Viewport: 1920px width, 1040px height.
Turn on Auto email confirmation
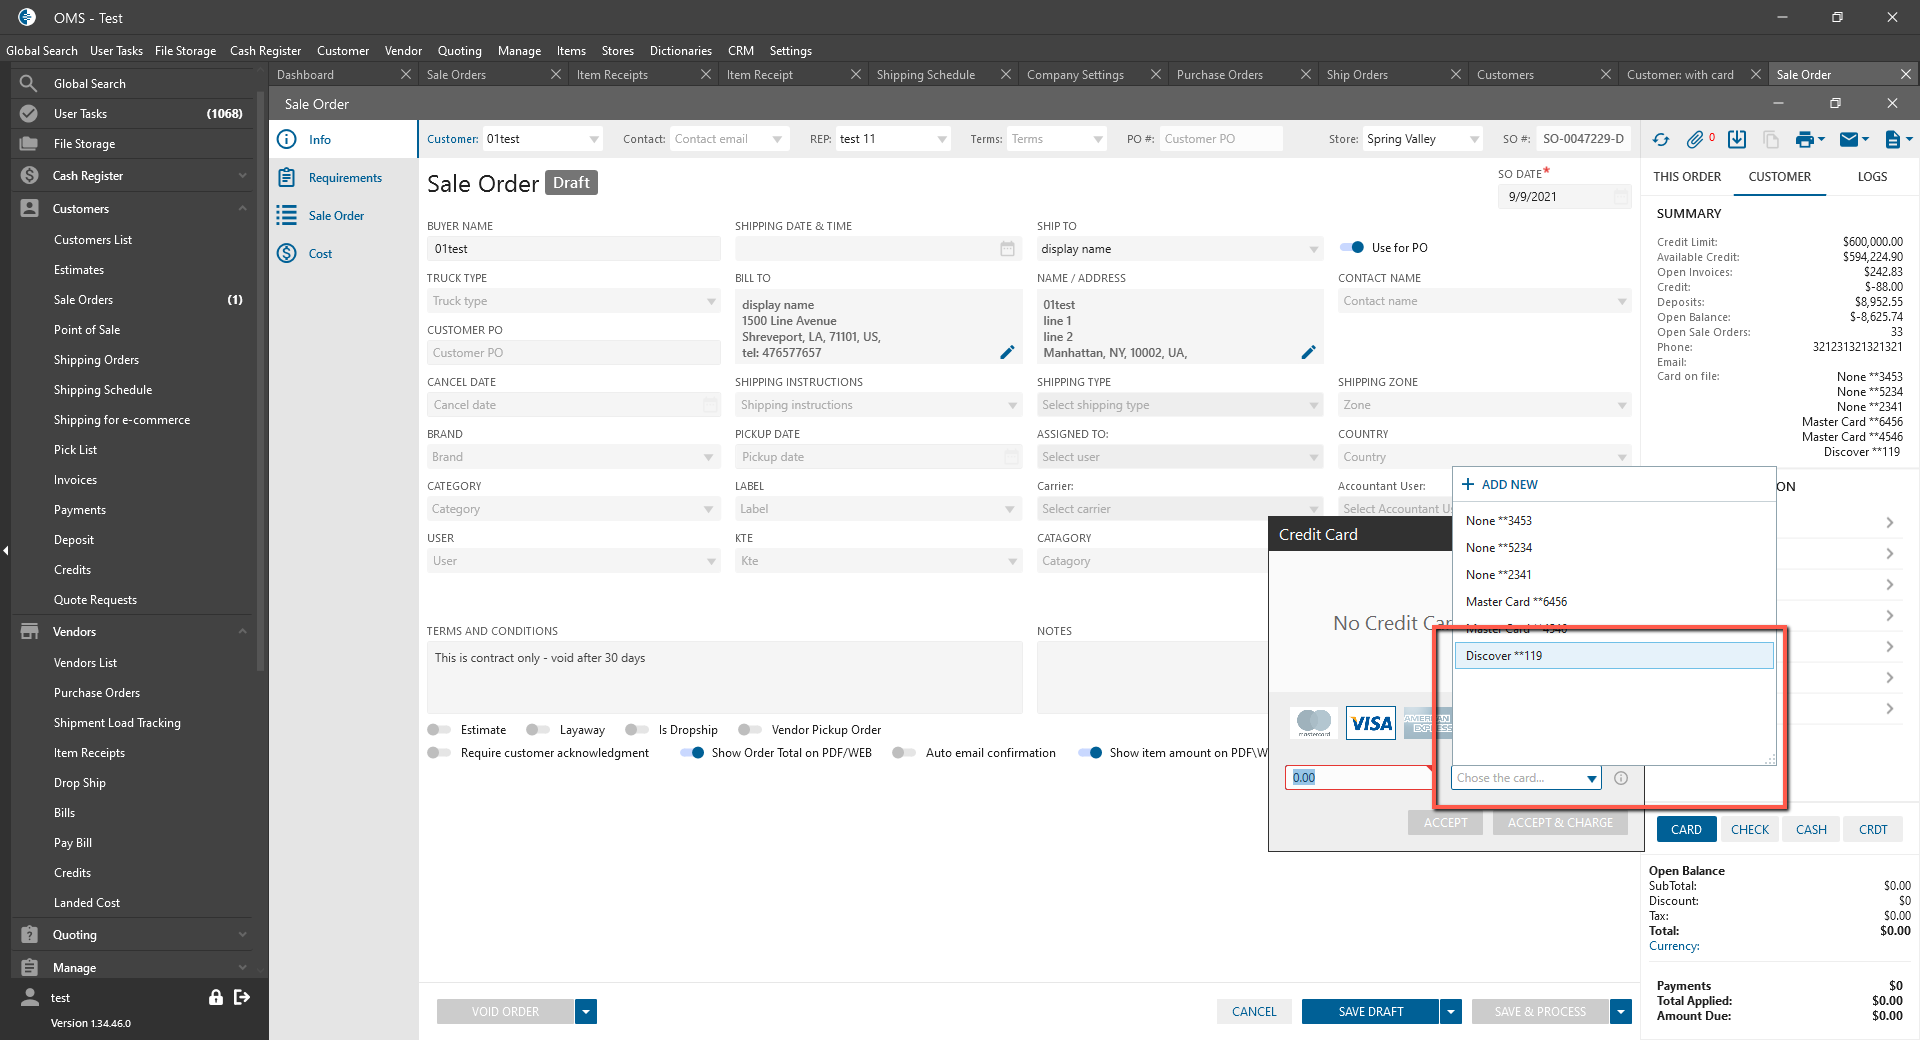pyautogui.click(x=904, y=753)
